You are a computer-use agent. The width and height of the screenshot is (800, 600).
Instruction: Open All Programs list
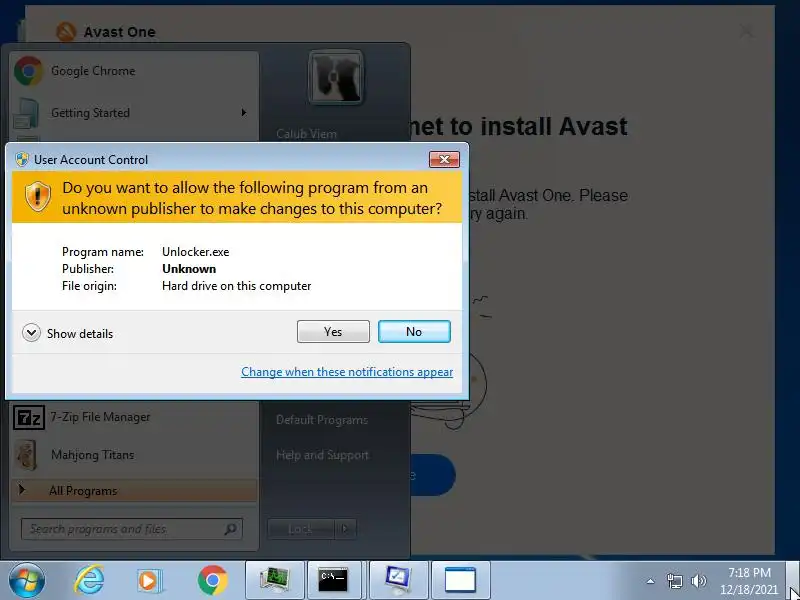[134, 491]
